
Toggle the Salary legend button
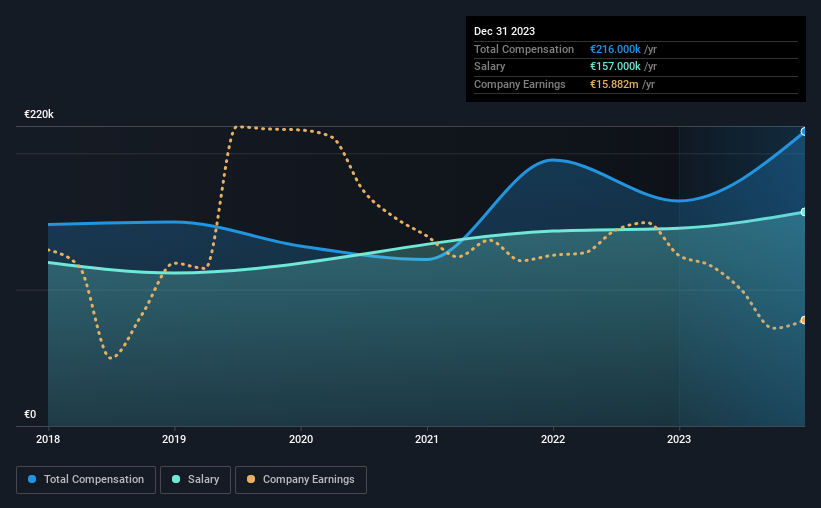point(195,480)
